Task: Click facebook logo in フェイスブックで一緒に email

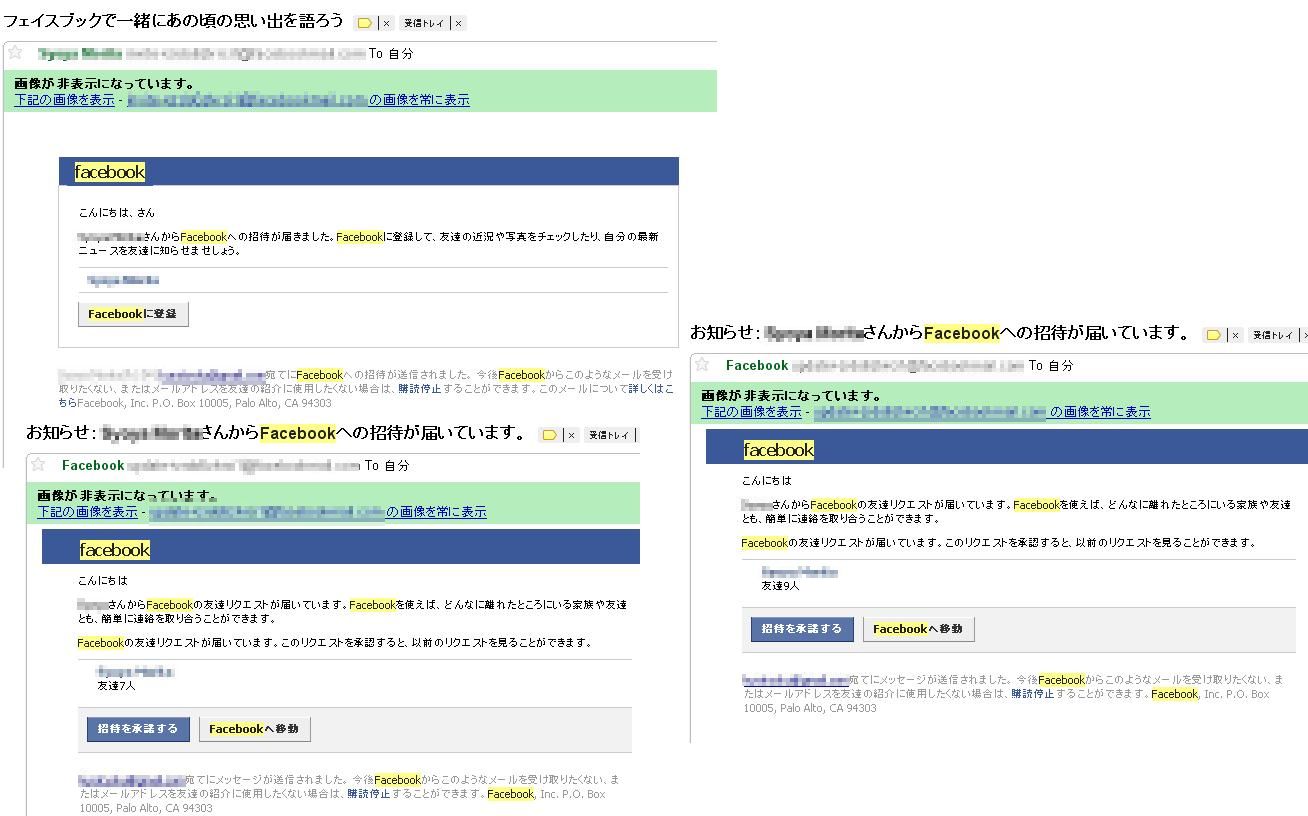Action: 110,172
